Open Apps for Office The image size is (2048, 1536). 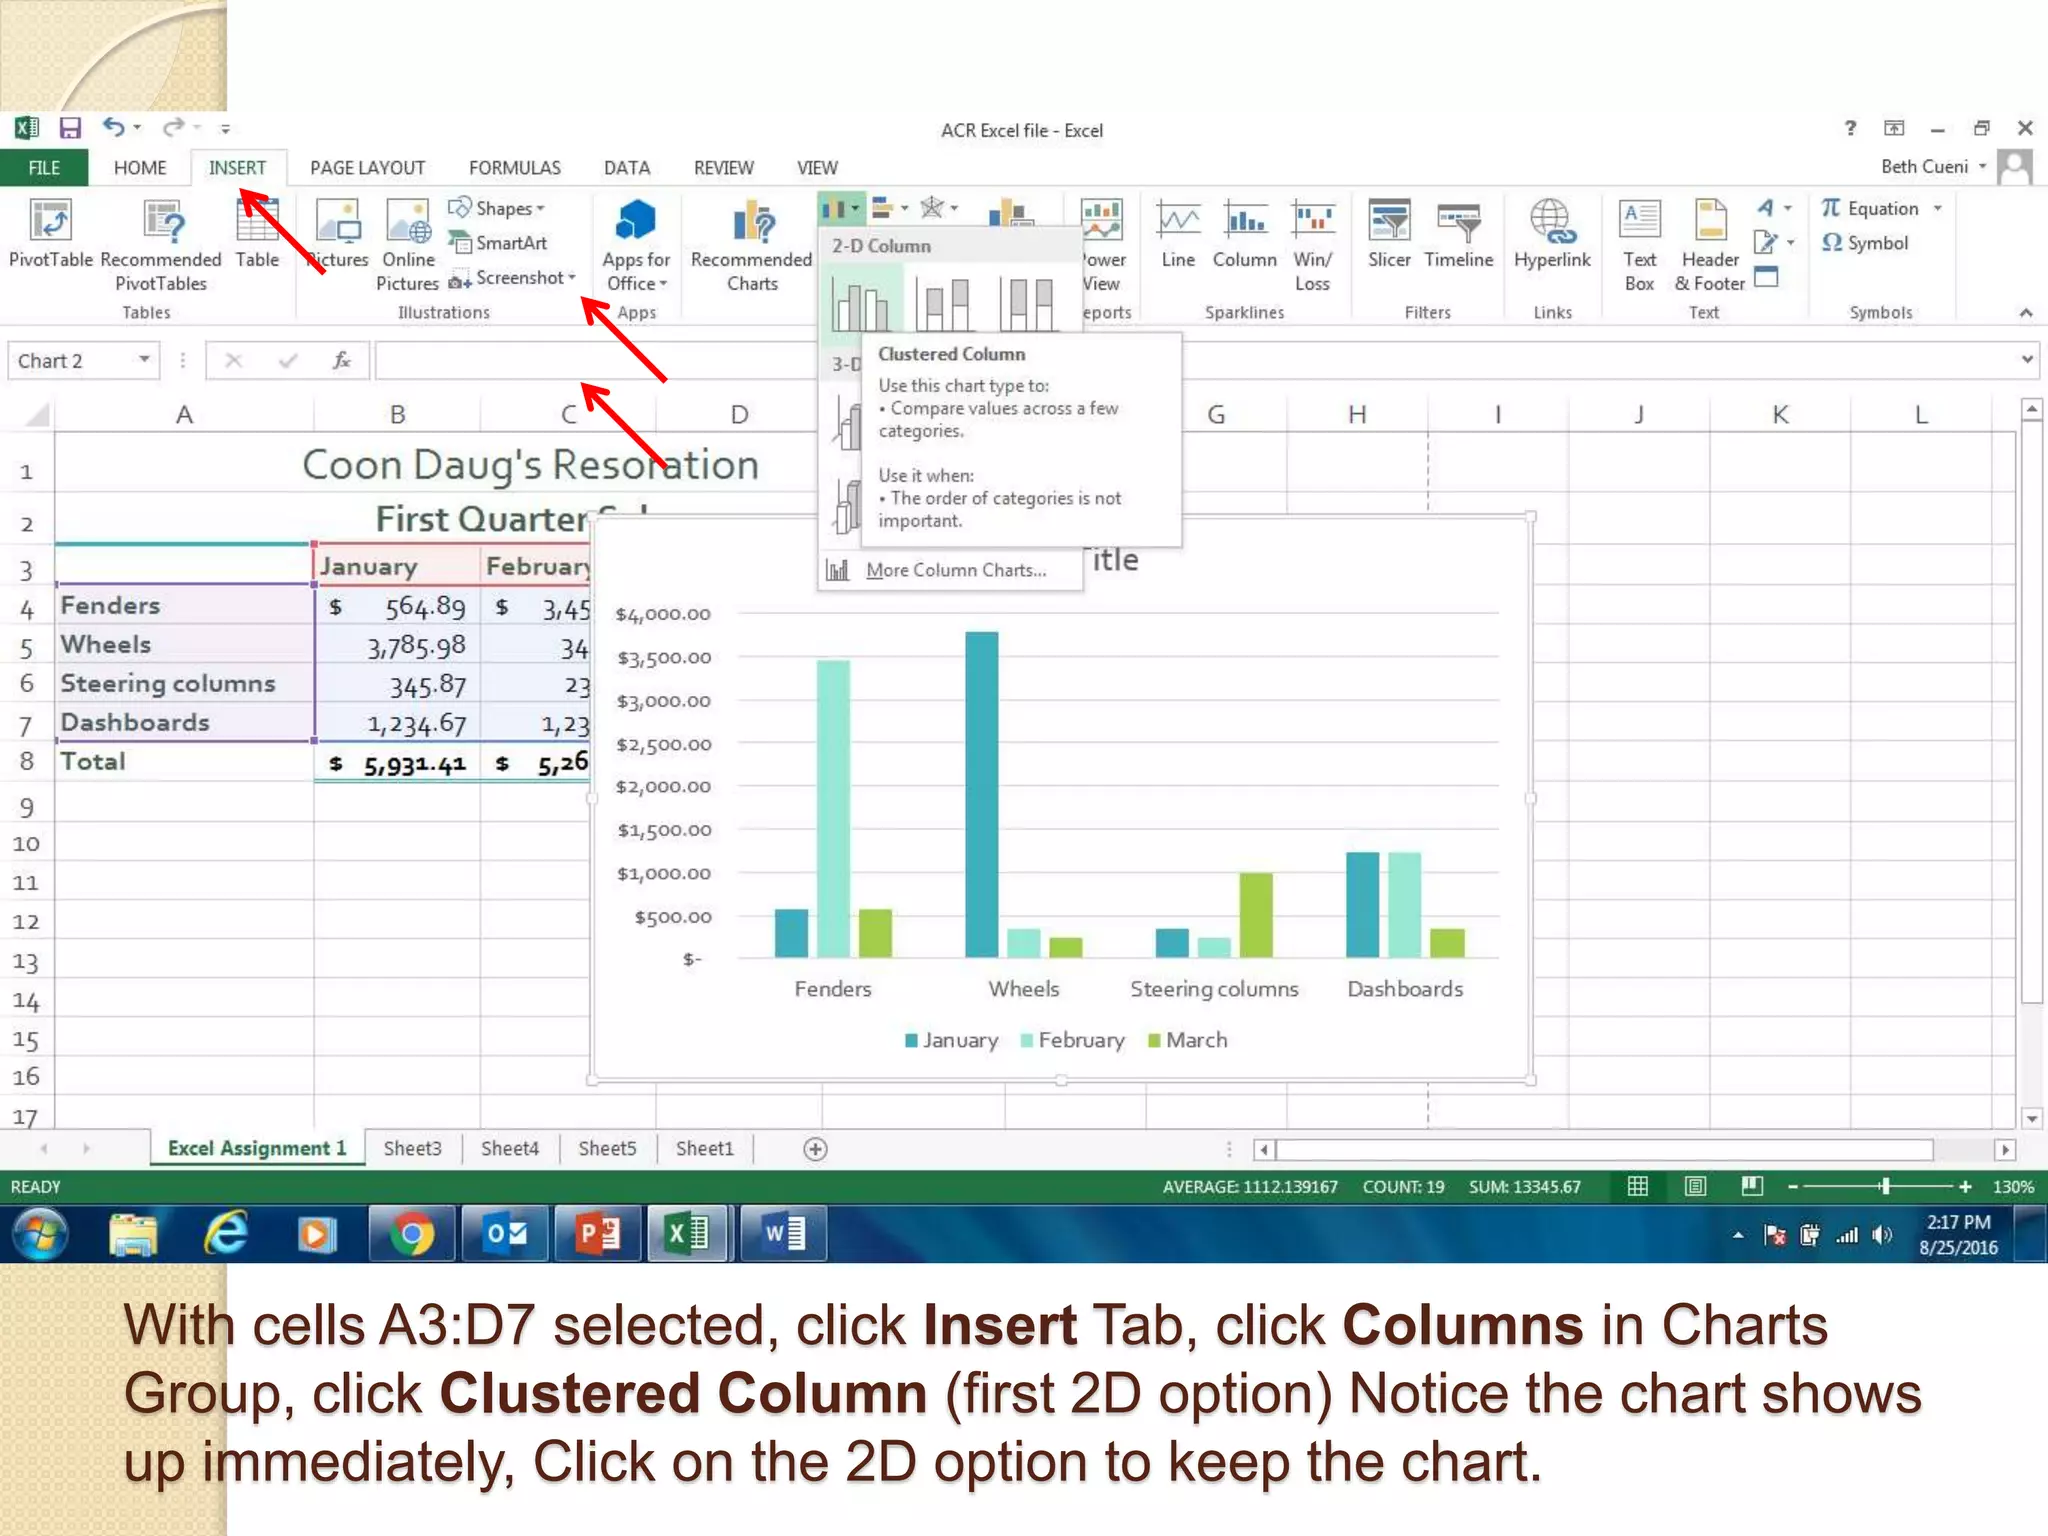coord(636,245)
